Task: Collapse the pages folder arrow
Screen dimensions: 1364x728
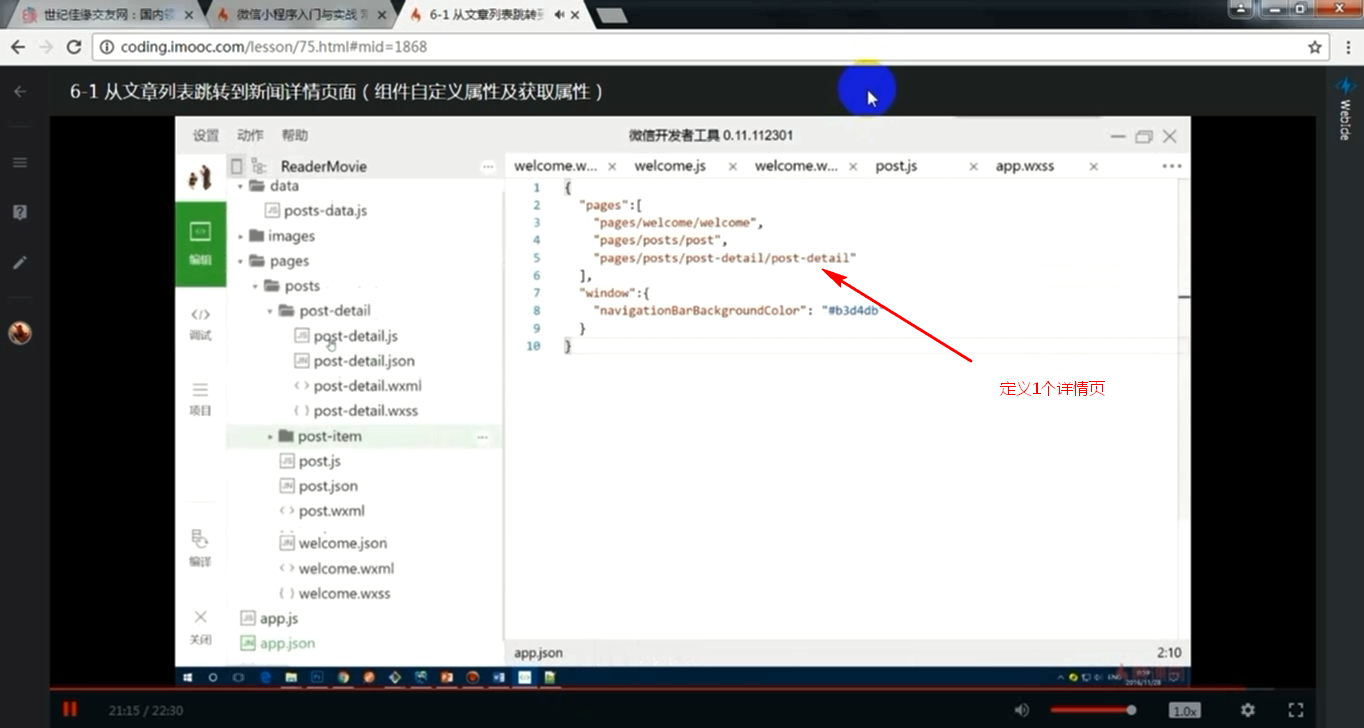Action: (241, 261)
